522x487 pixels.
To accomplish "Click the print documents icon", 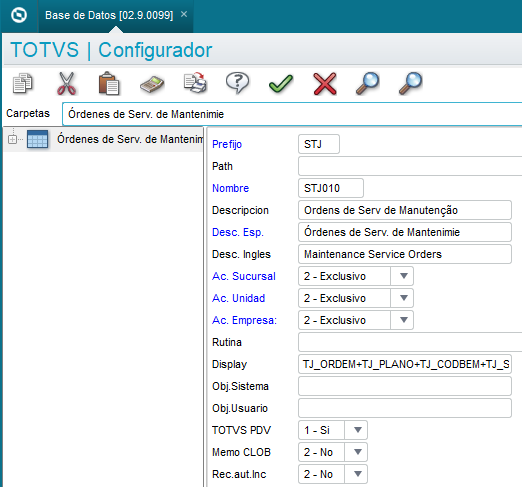I will point(195,83).
